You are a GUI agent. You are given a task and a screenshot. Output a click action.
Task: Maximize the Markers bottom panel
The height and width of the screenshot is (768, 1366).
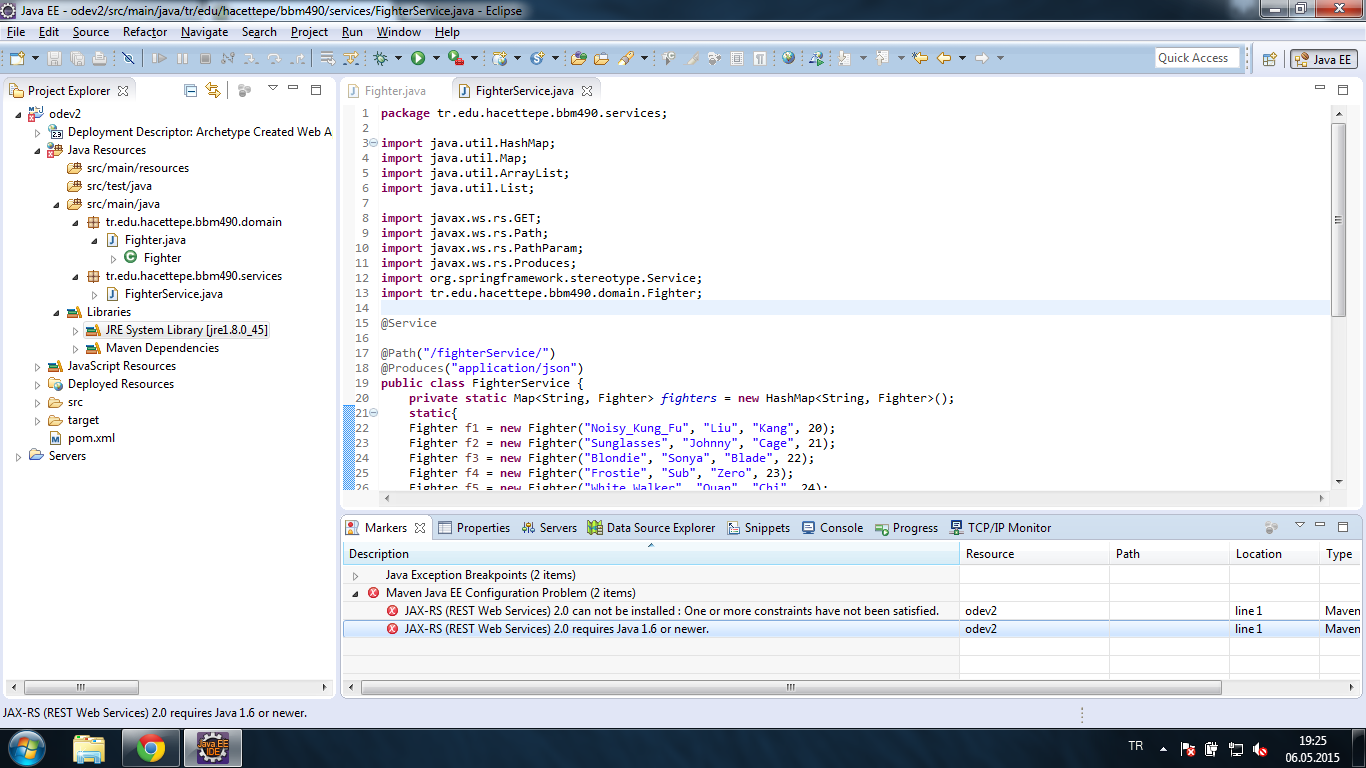tap(1343, 526)
